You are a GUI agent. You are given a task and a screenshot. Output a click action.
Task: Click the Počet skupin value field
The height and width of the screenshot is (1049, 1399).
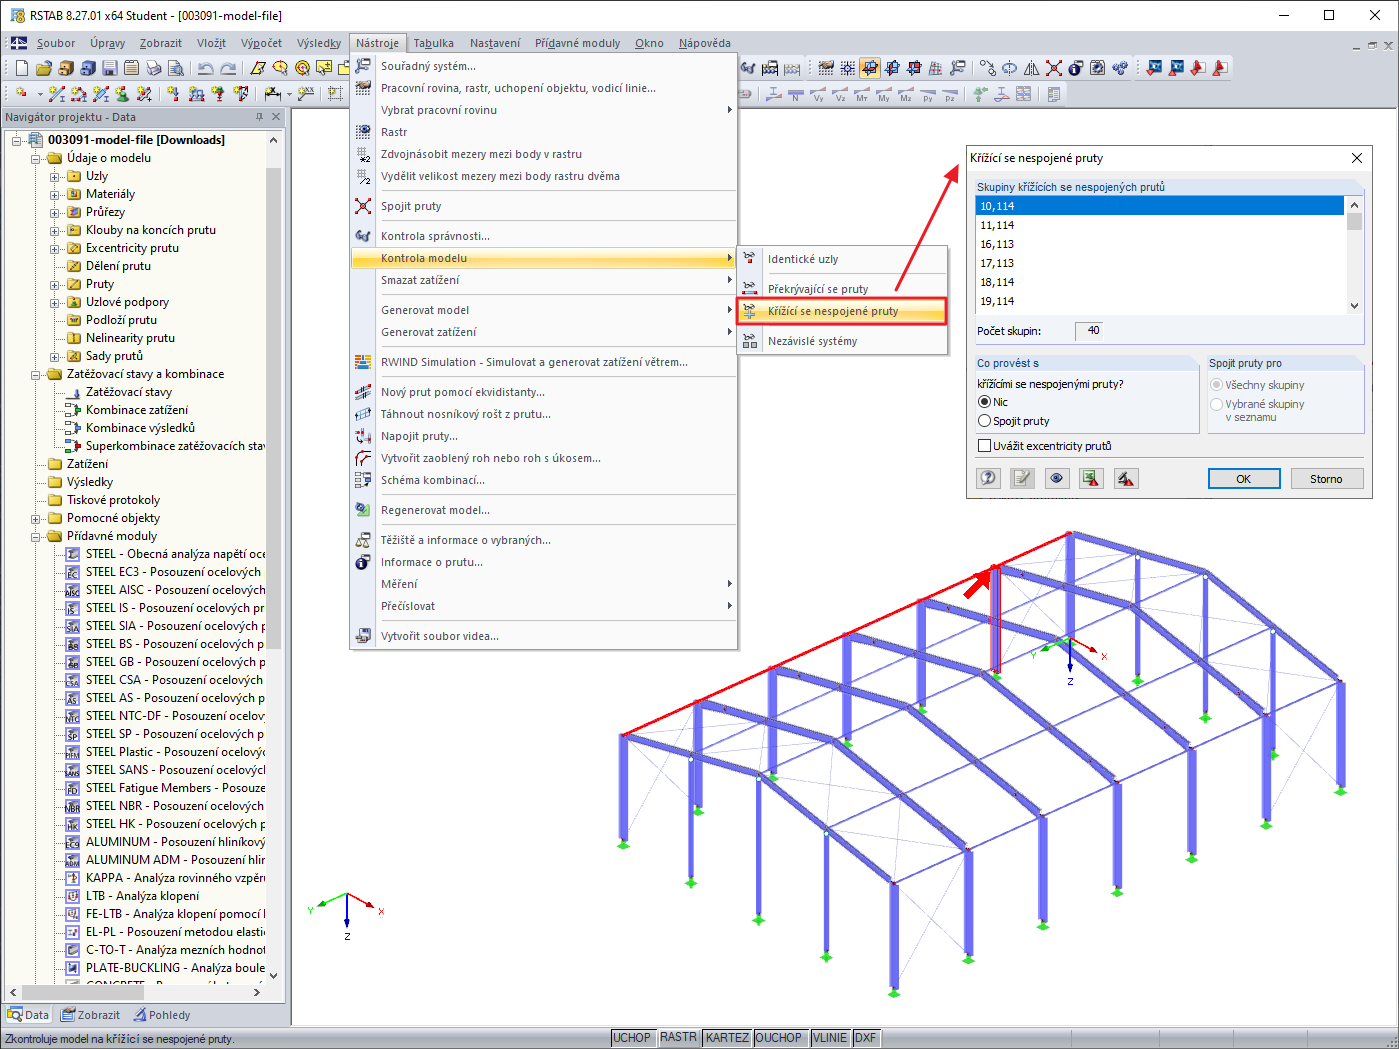pos(1089,330)
